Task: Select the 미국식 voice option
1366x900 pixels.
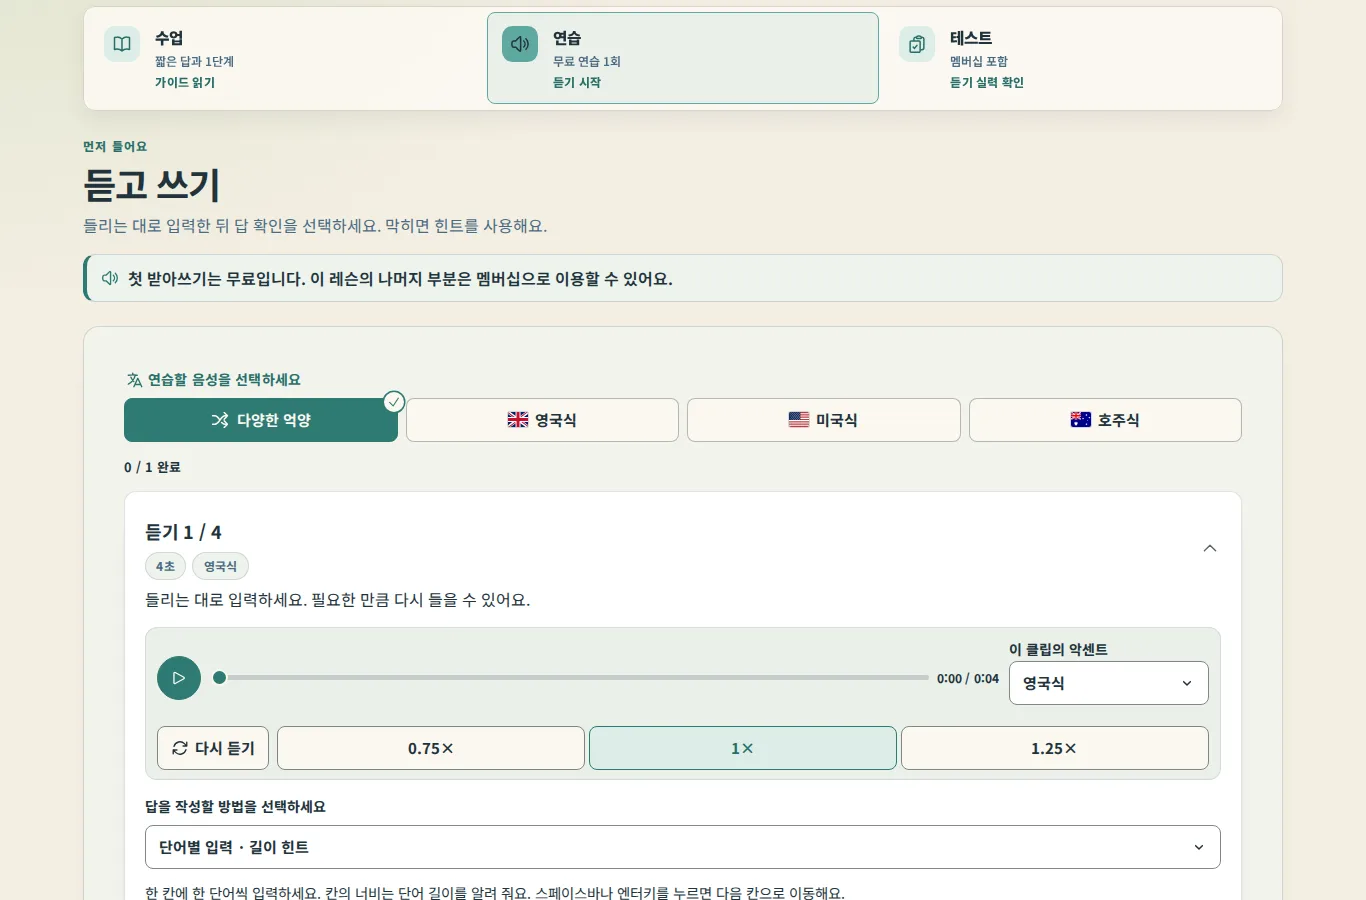Action: (x=824, y=420)
